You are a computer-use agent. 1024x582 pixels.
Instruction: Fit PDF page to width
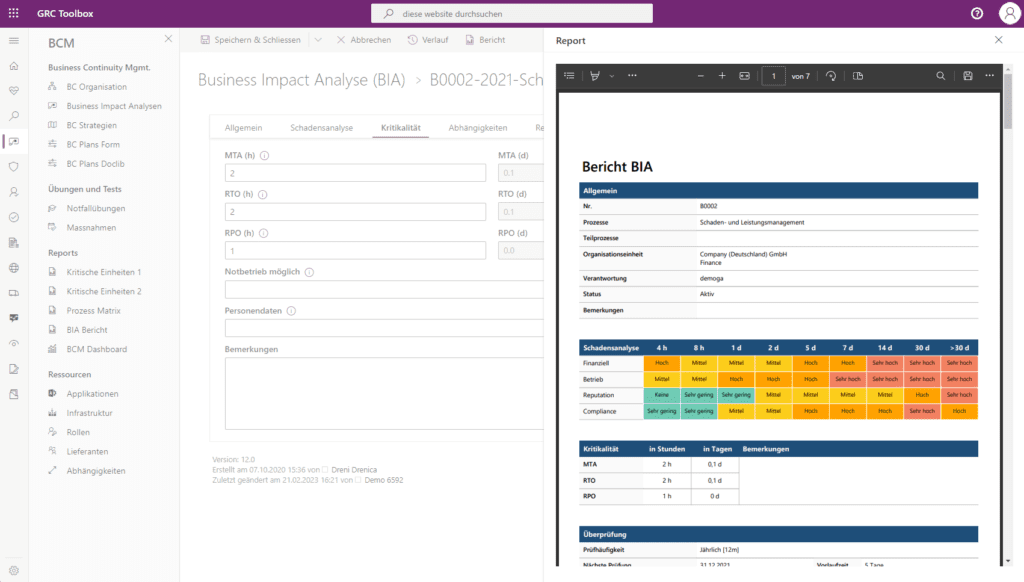tap(744, 76)
